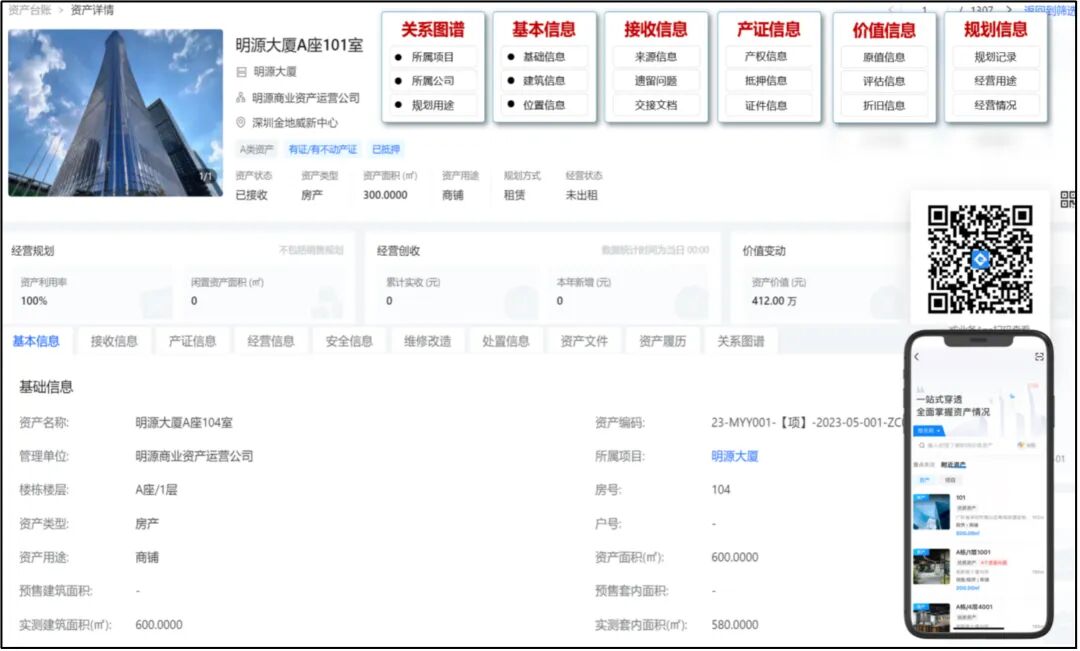Tap the scan icon in phone mockup
The width and height of the screenshot is (1080, 651).
(1039, 357)
